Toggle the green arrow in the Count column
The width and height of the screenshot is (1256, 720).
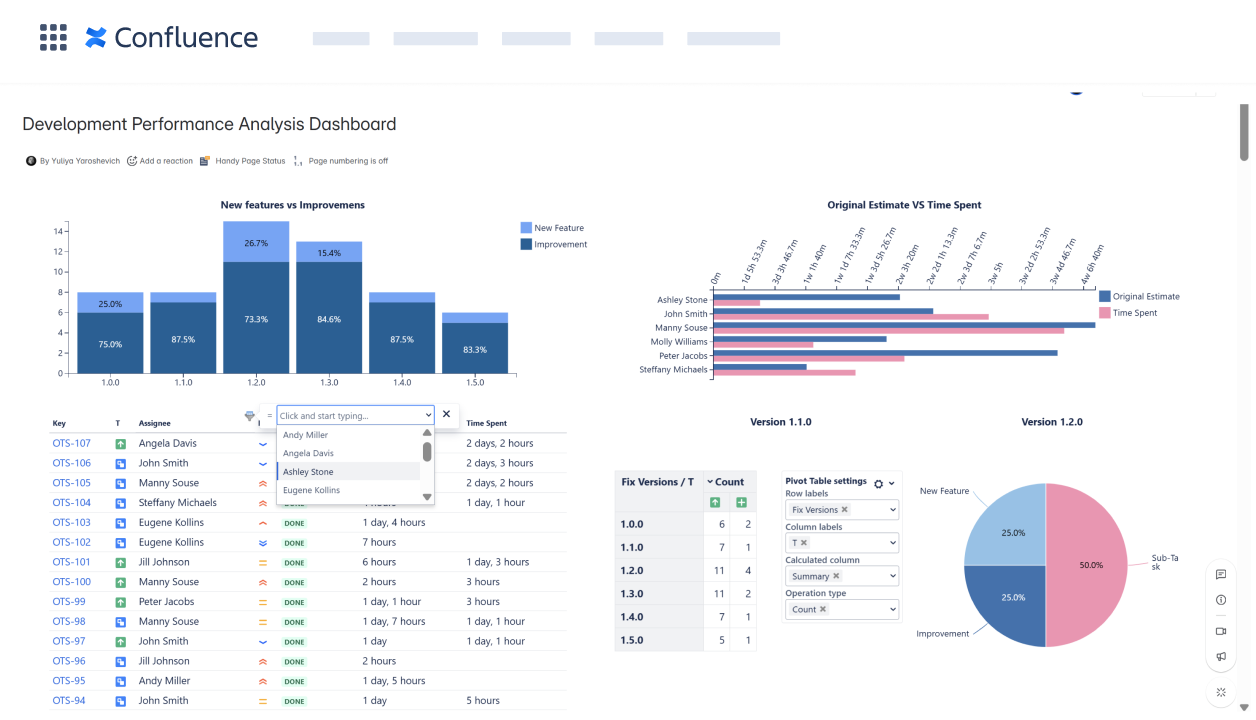click(715, 503)
